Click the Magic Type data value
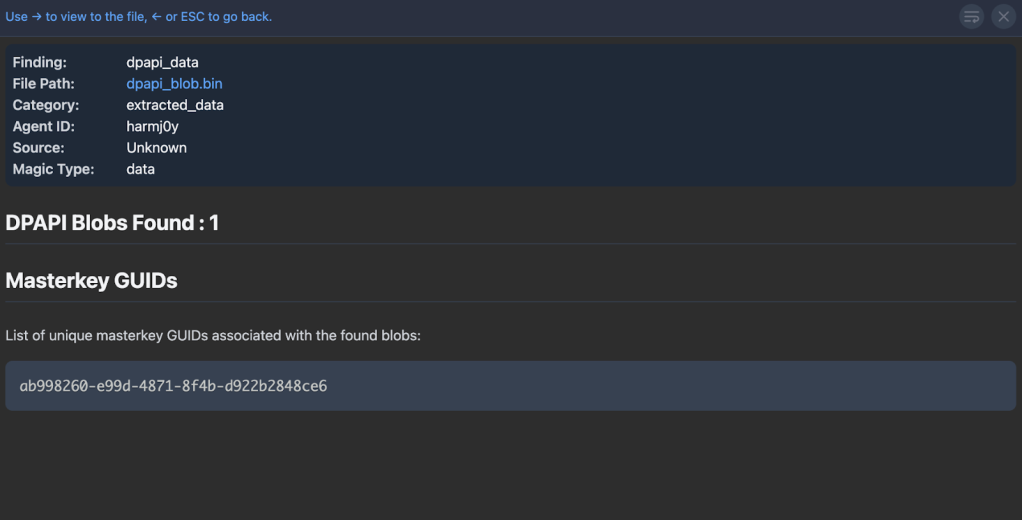Viewport: 1022px width, 520px height. [140, 170]
